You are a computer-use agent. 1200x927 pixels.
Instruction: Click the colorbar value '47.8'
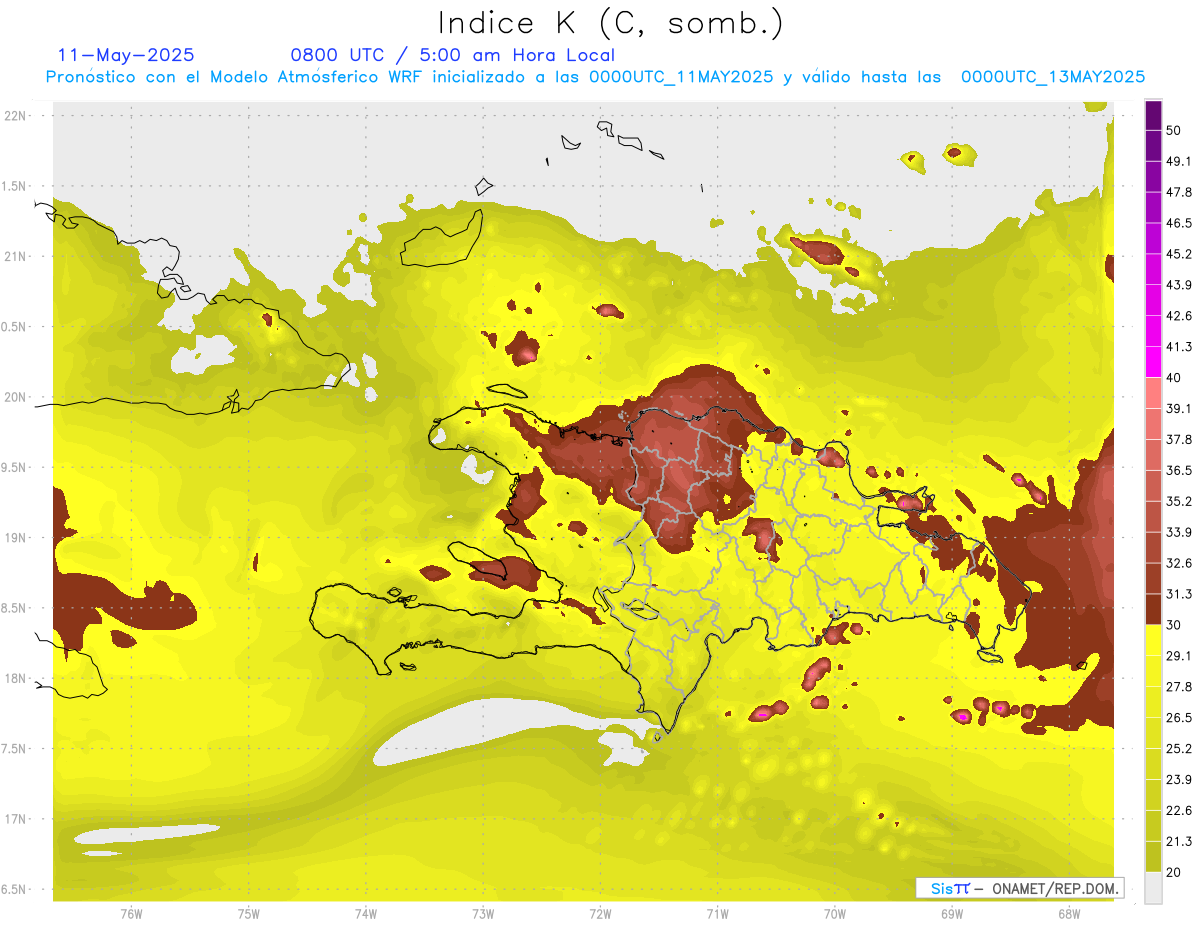point(1179,193)
